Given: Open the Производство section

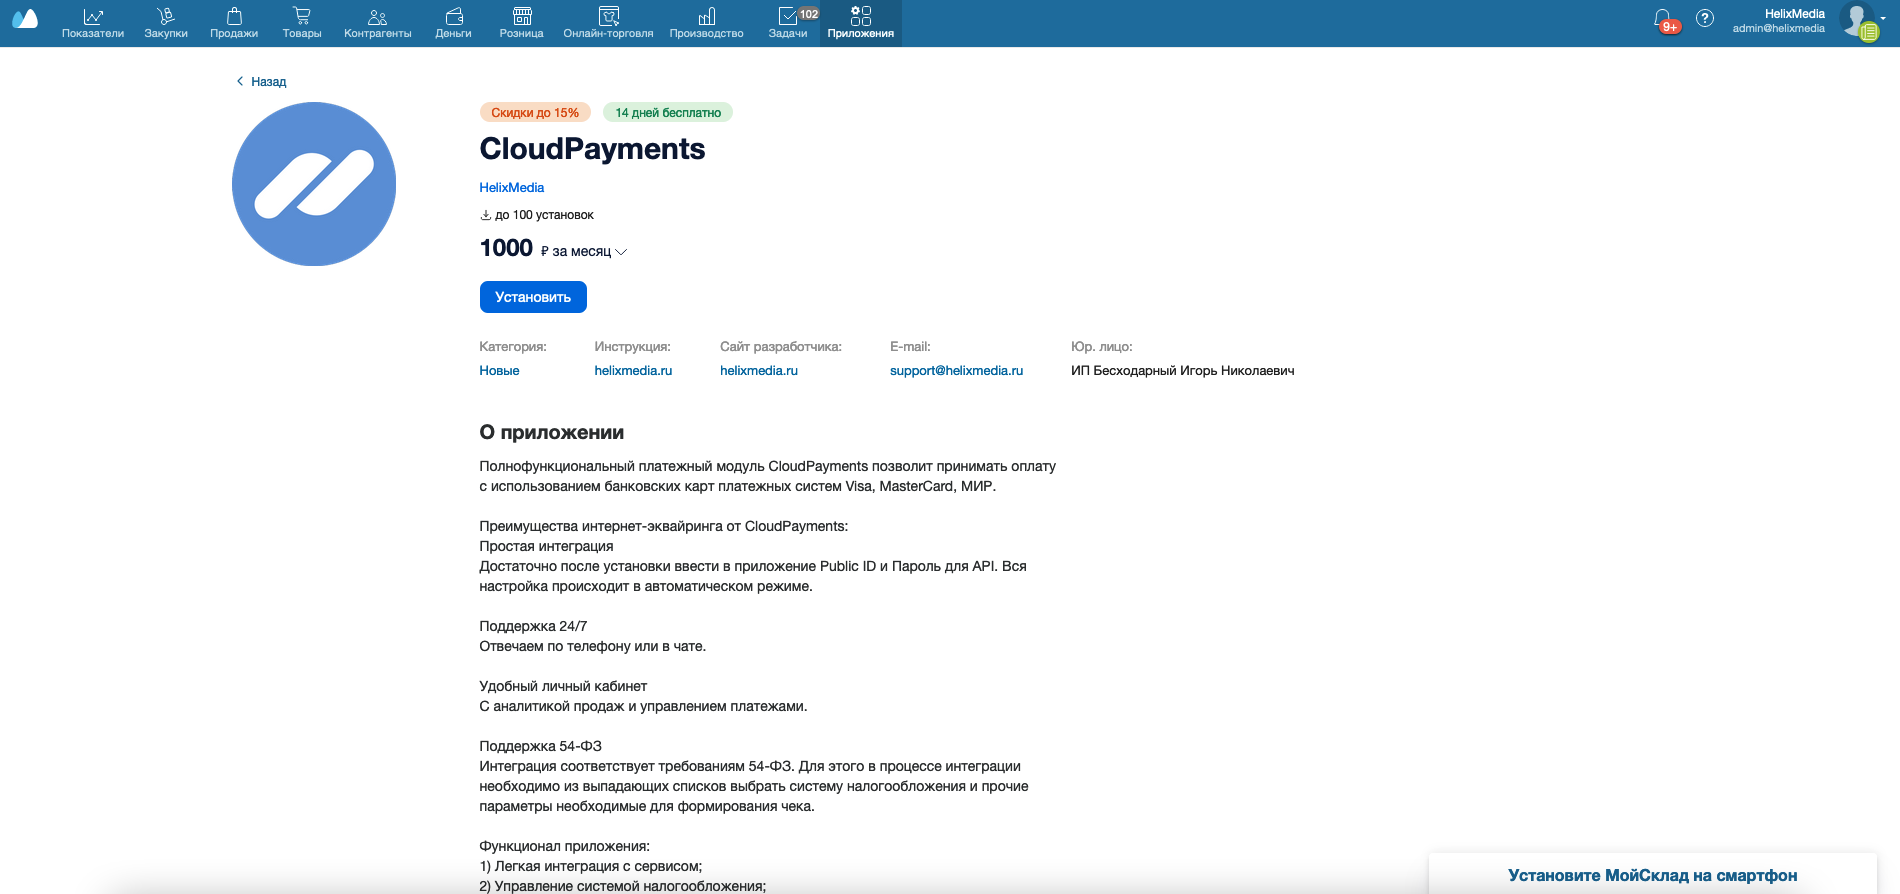Looking at the screenshot, I should [x=707, y=23].
